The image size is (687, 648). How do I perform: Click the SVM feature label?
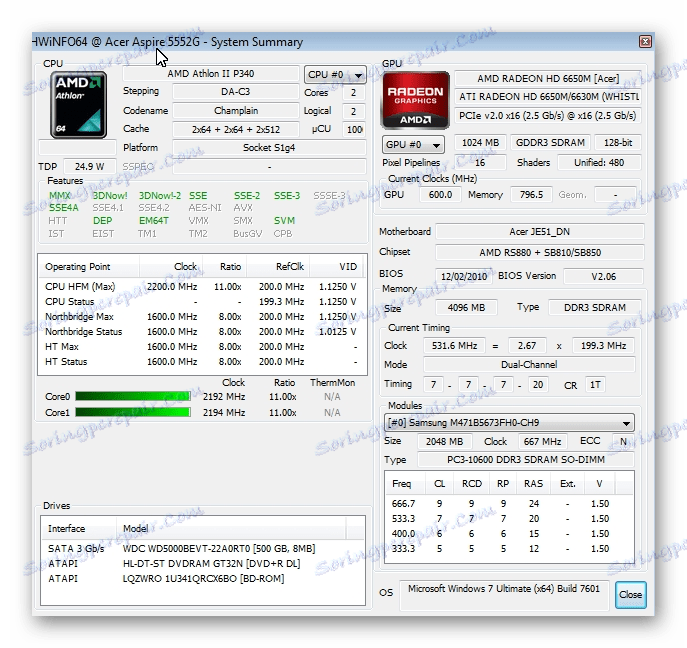pyautogui.click(x=284, y=220)
